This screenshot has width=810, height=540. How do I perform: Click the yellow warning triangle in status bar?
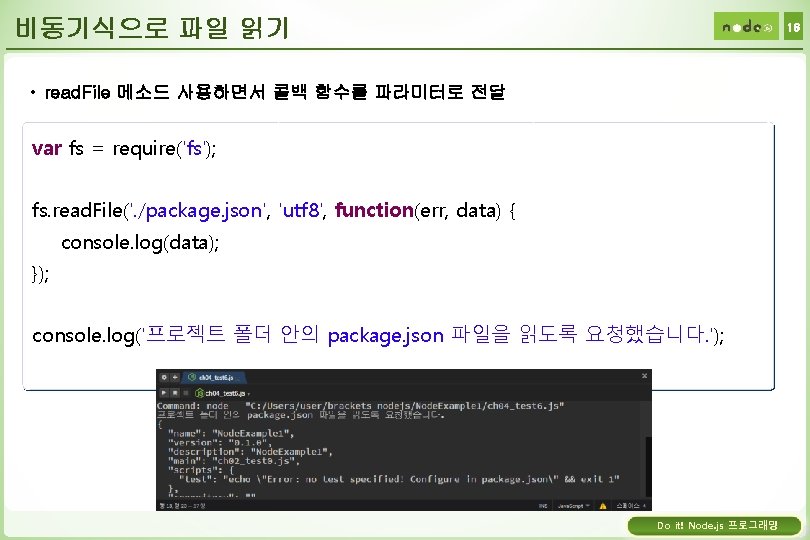(602, 505)
